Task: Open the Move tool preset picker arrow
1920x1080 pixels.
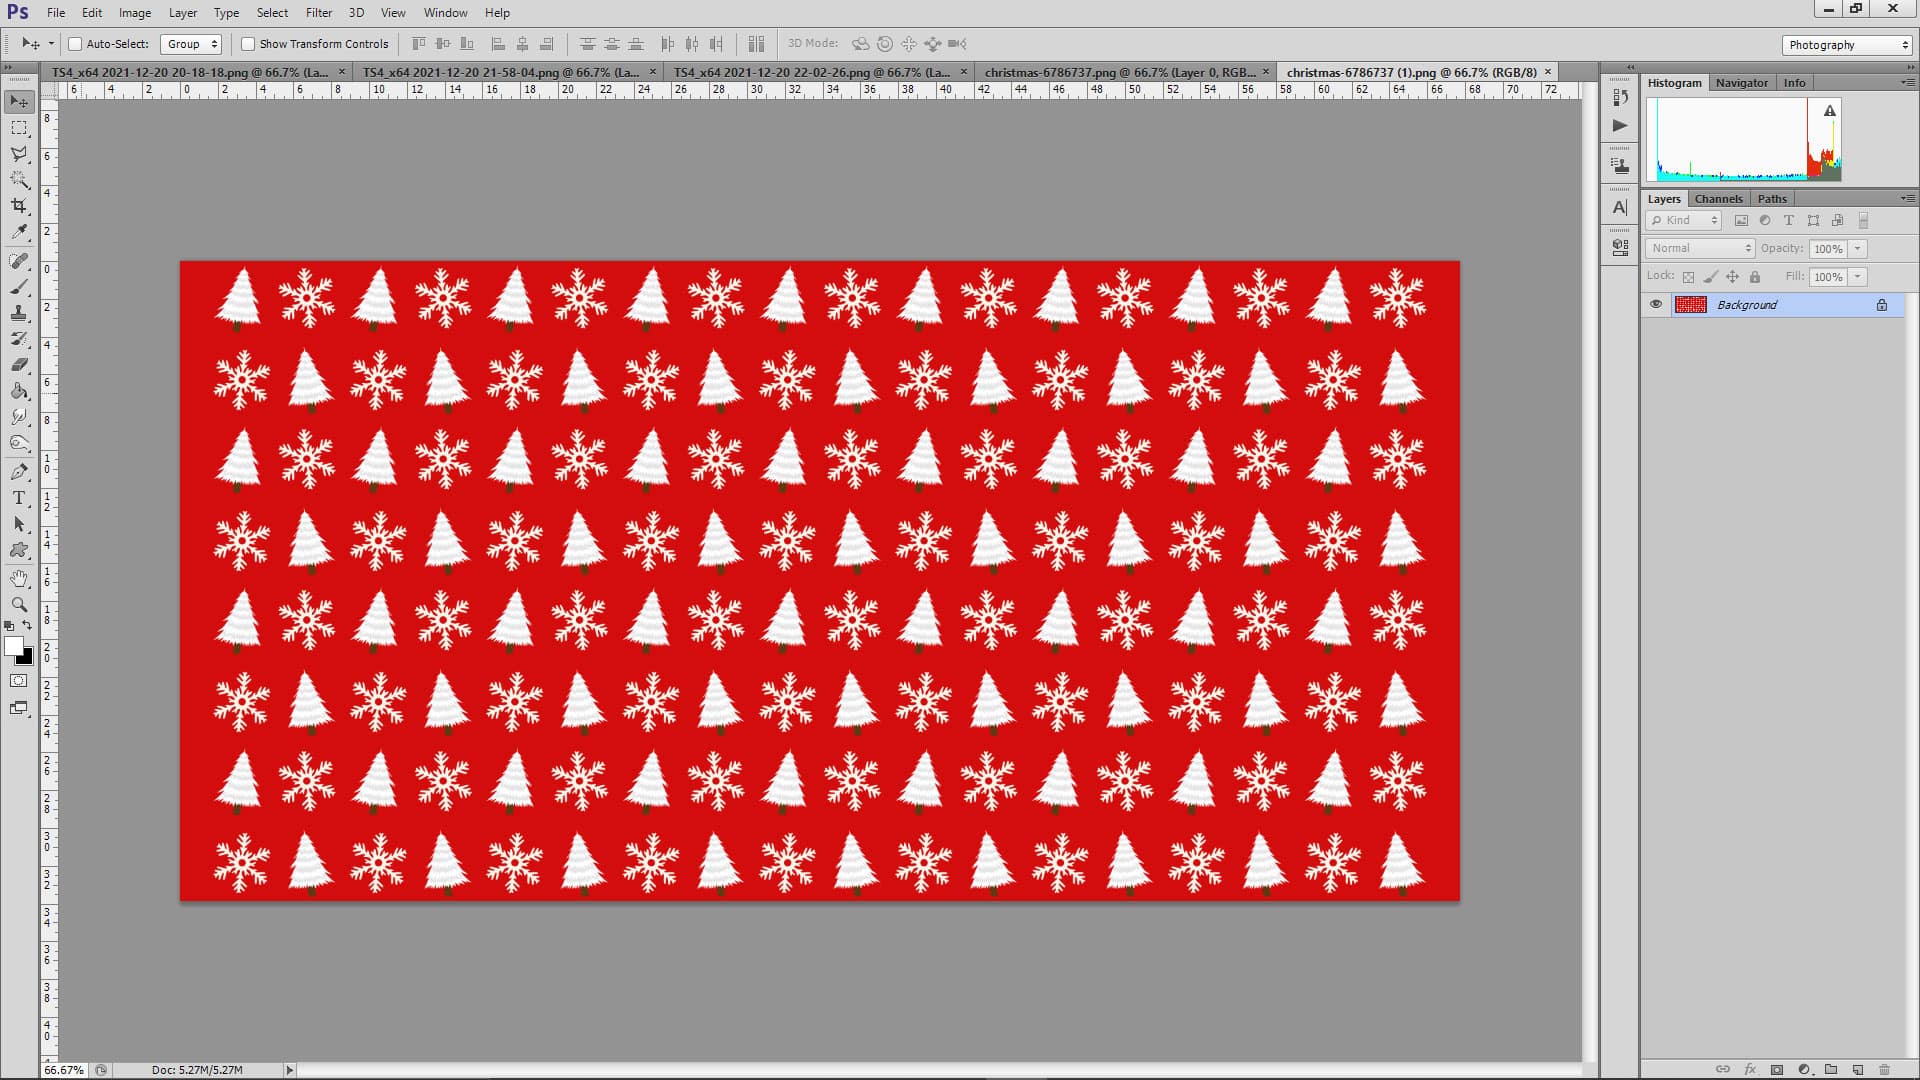Action: tap(51, 44)
